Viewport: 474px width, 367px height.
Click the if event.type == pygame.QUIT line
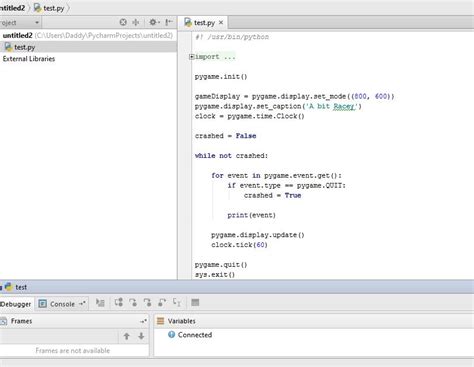pyautogui.click(x=286, y=185)
